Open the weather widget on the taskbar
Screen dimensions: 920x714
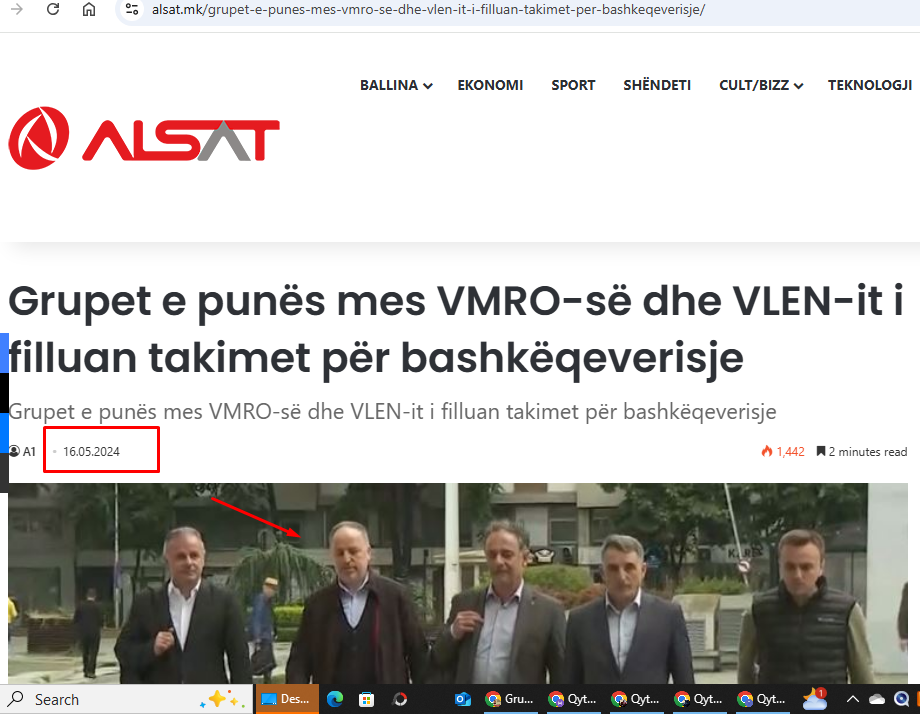pos(815,699)
